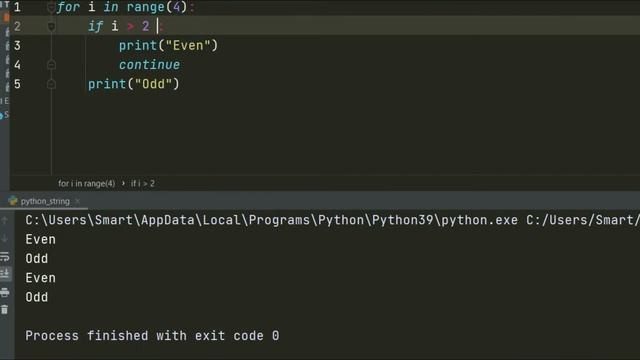Click the 'for' keyword on line 1
The width and height of the screenshot is (640, 360).
click(68, 7)
